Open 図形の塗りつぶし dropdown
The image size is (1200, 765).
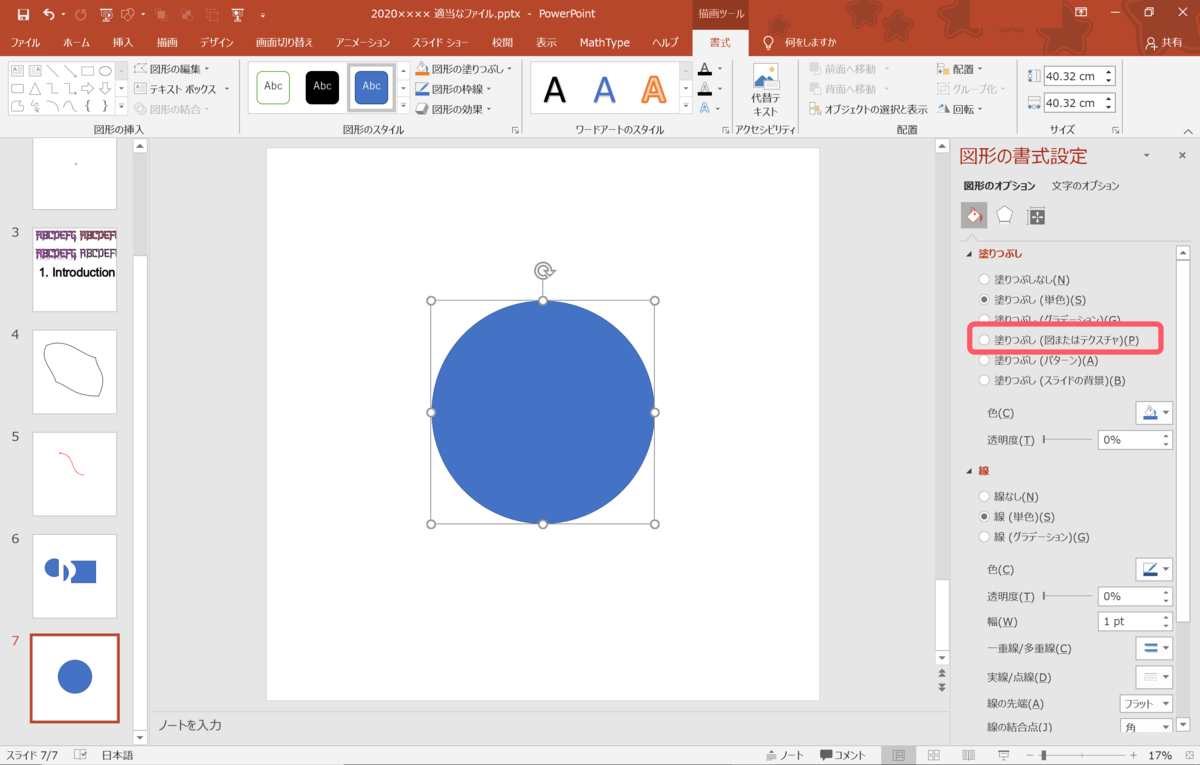tap(464, 69)
